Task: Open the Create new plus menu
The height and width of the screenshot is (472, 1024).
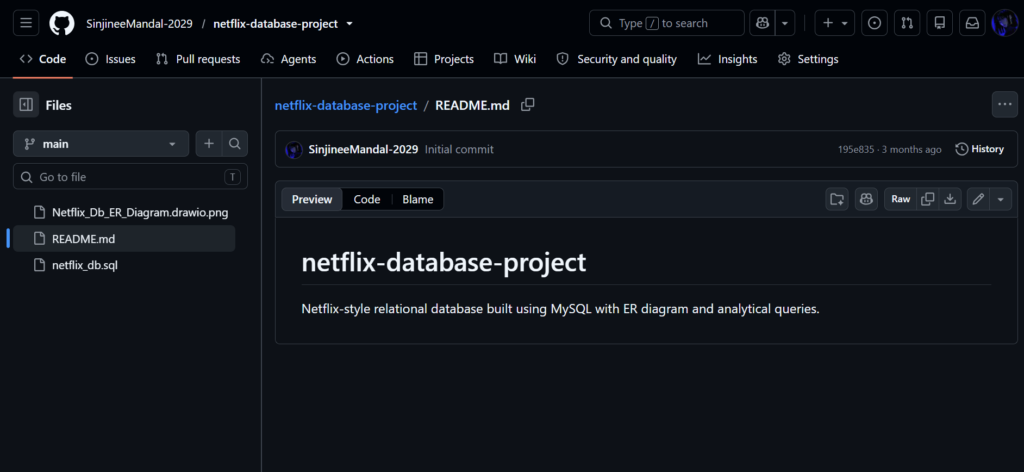Action: tap(835, 23)
